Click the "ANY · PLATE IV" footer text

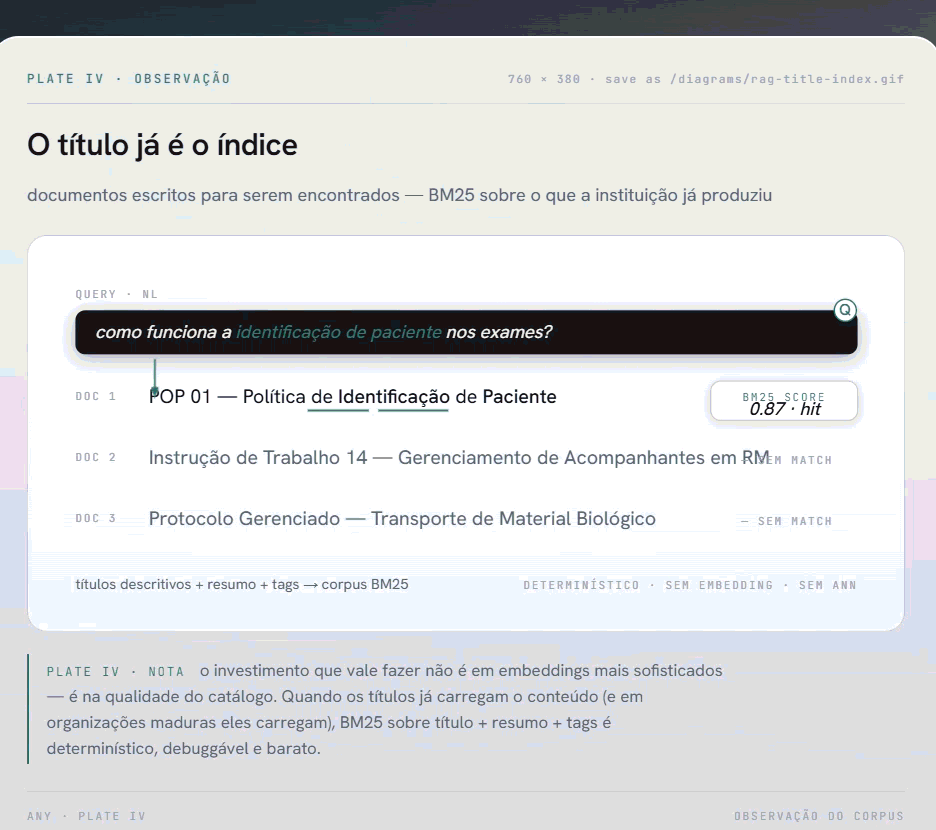point(87,816)
